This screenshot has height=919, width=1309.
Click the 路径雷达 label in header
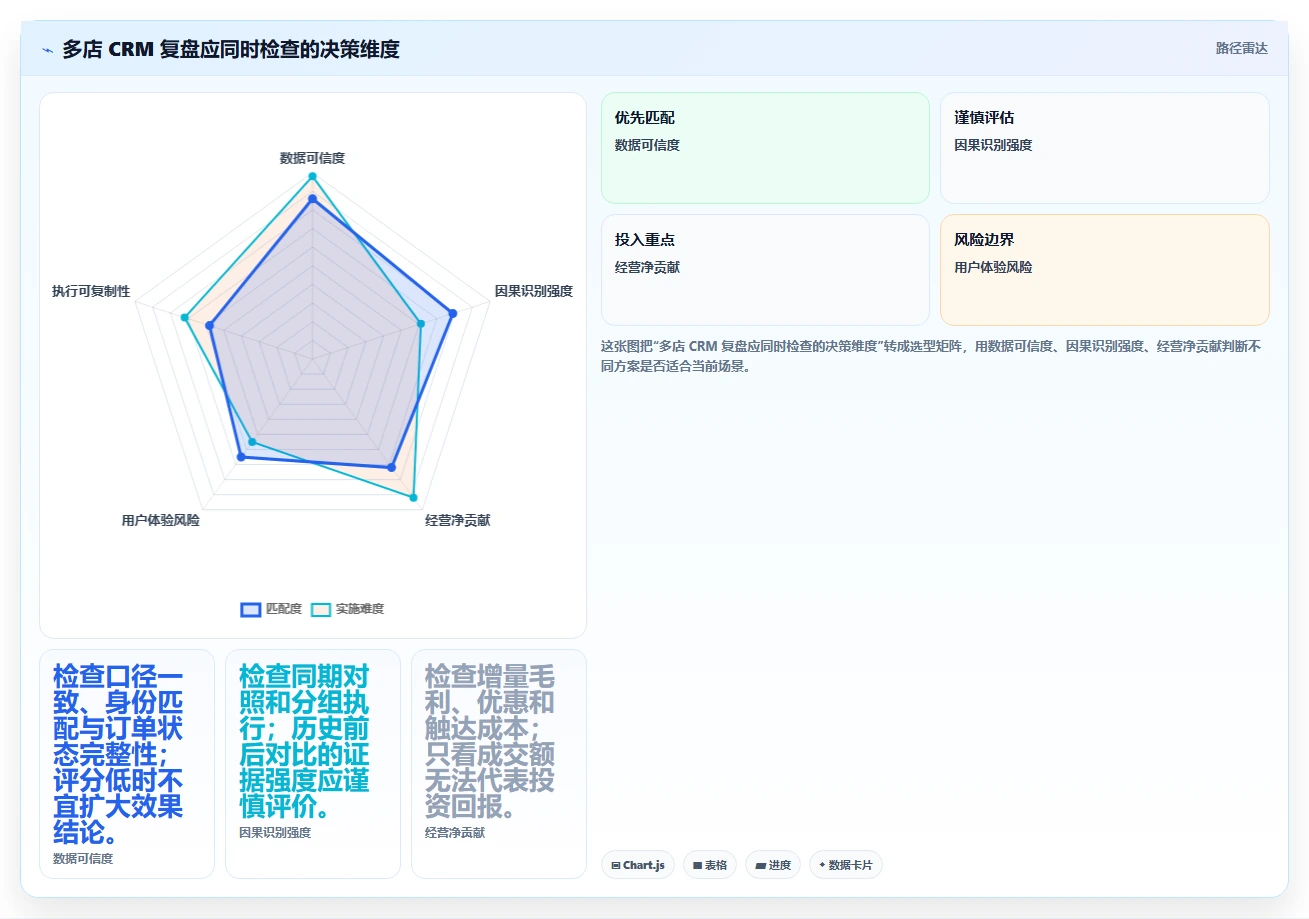[1242, 48]
